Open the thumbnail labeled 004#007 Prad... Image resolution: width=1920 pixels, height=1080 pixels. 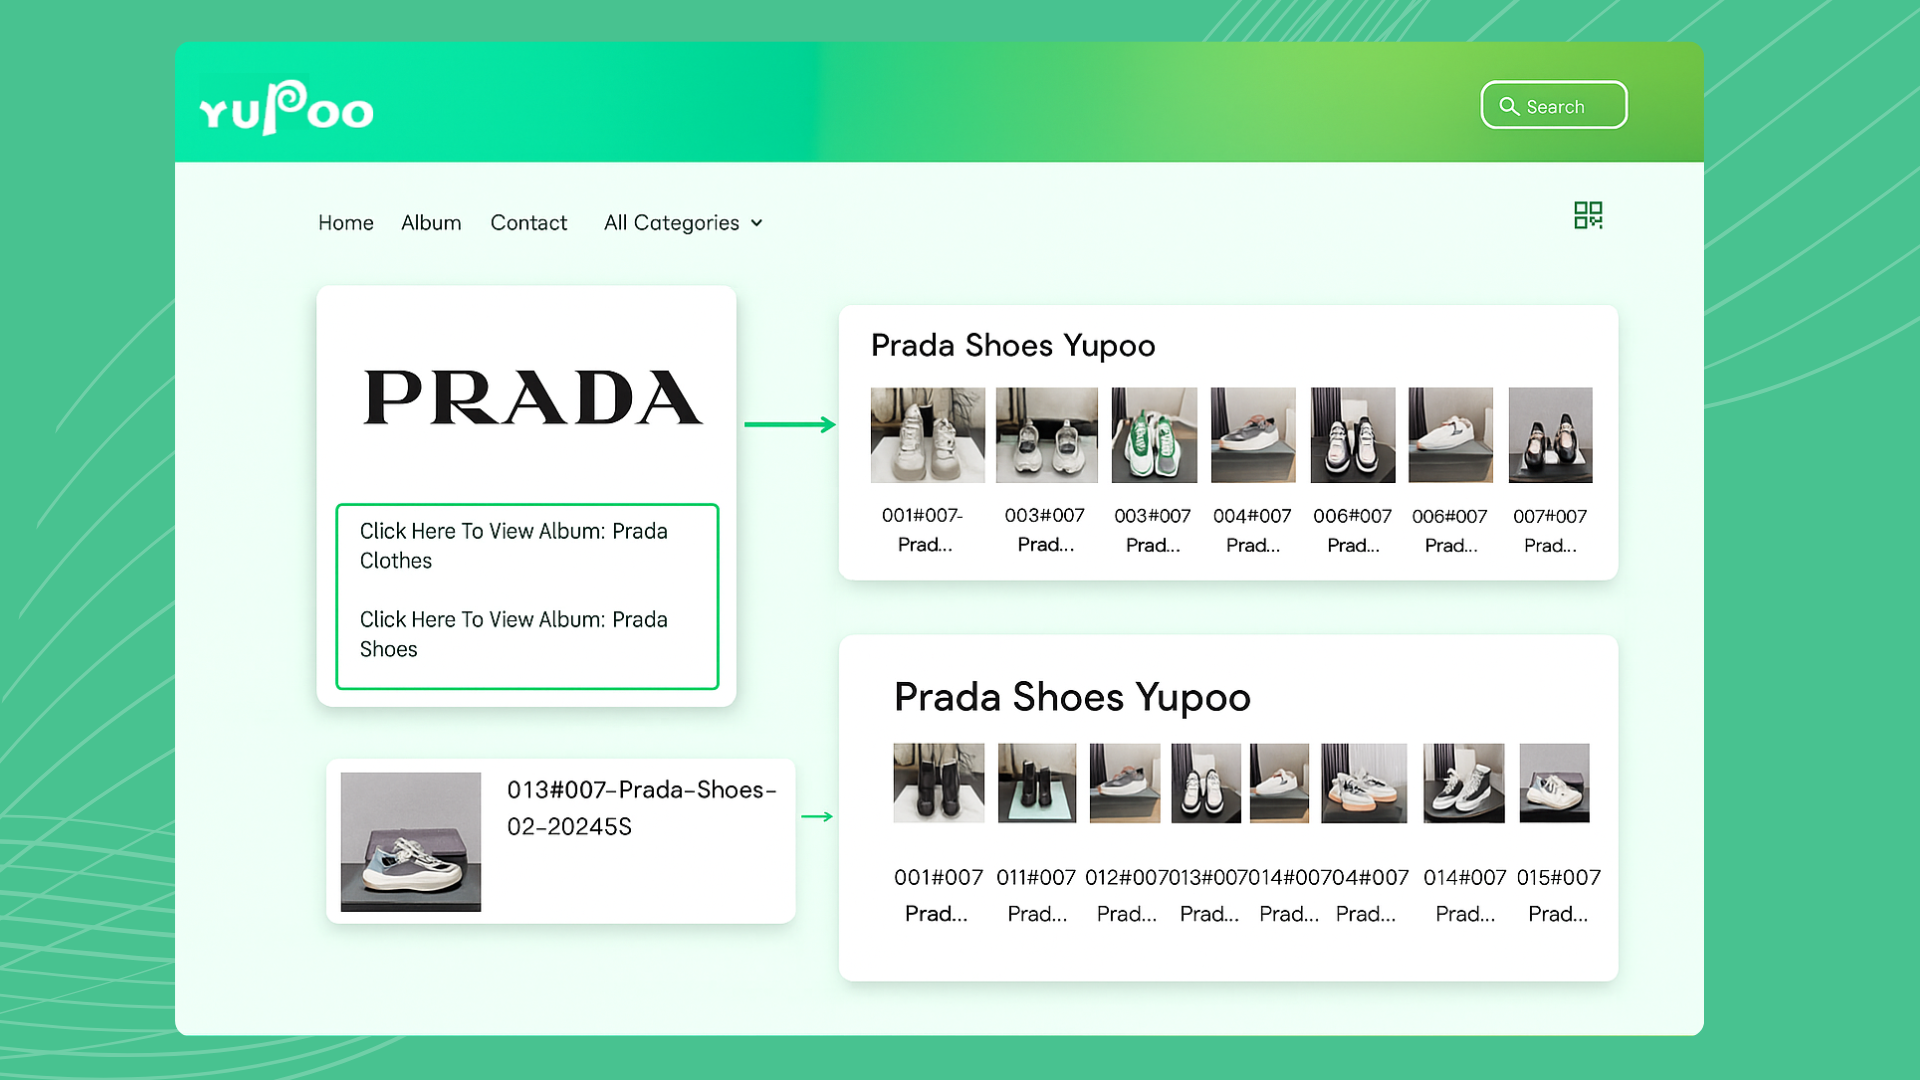point(1253,435)
